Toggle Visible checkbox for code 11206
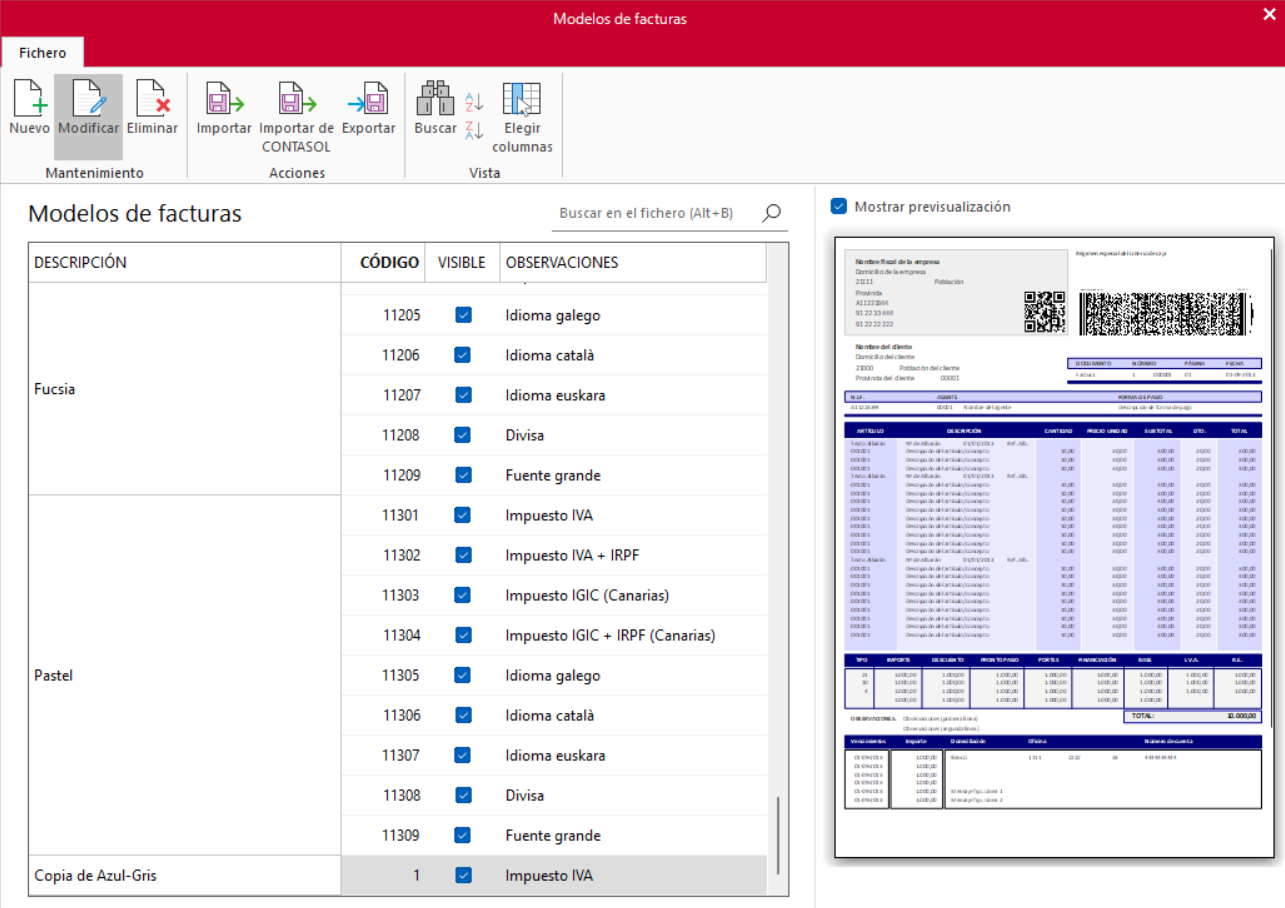This screenshot has width=1285, height=908. [x=463, y=355]
